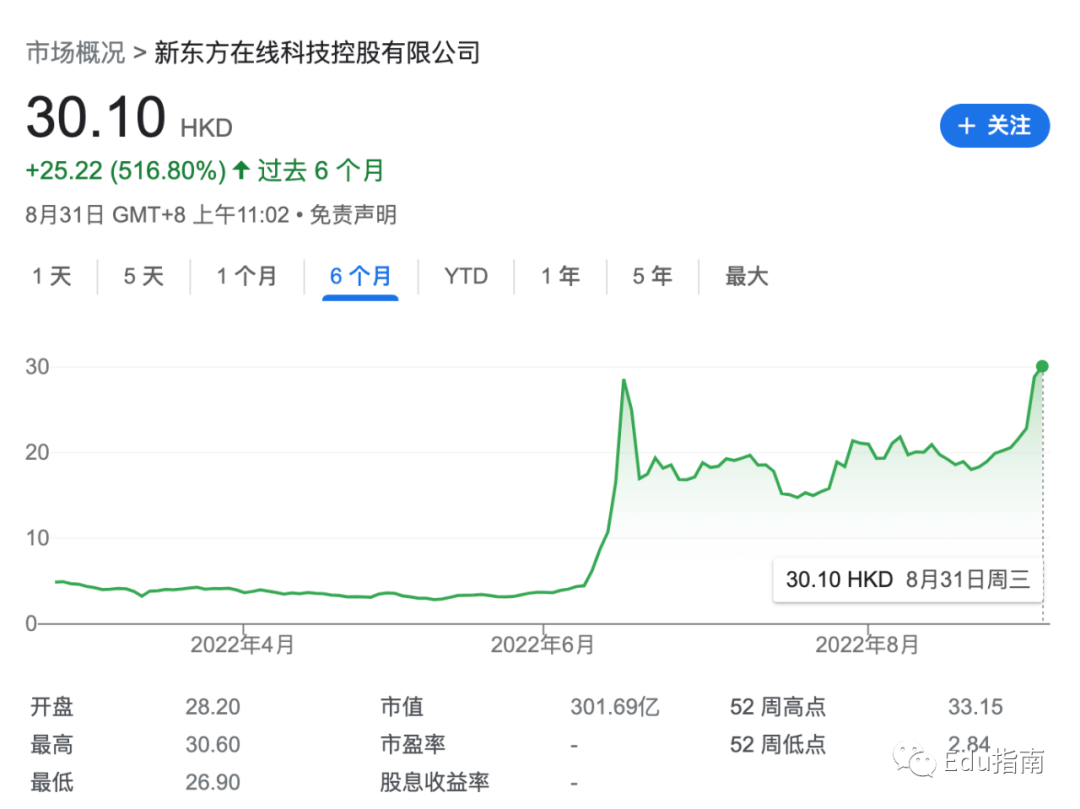Click the 2022年8月 axis label
Screen dimensions: 1080x809
867,645
